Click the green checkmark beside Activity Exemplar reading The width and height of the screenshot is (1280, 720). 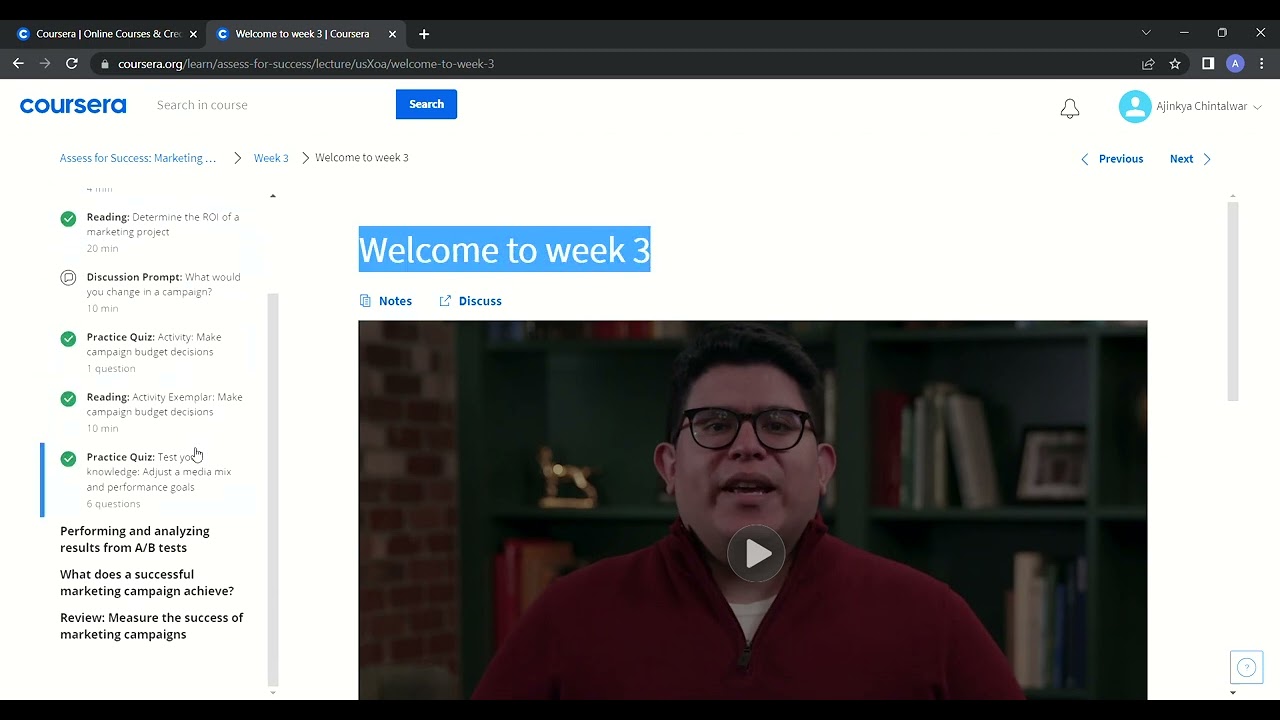click(68, 399)
